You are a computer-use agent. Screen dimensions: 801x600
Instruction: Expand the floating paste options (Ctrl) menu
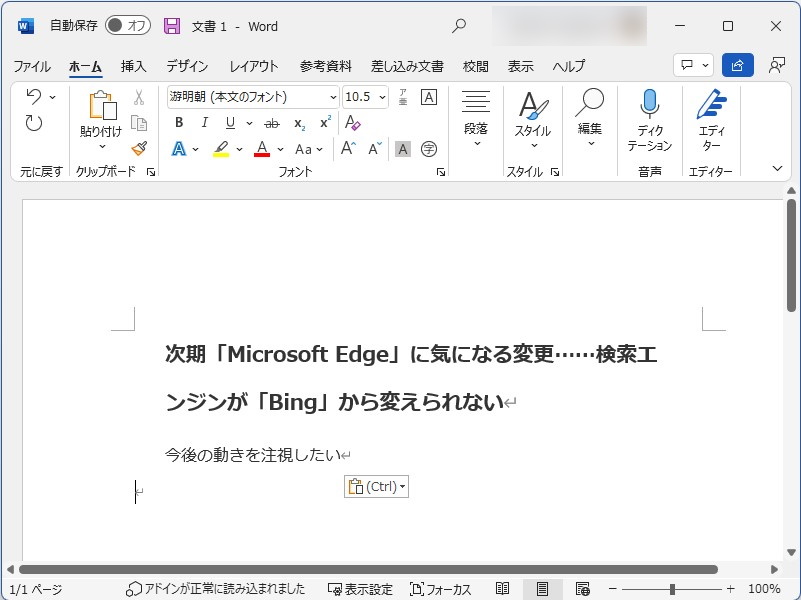[398, 486]
